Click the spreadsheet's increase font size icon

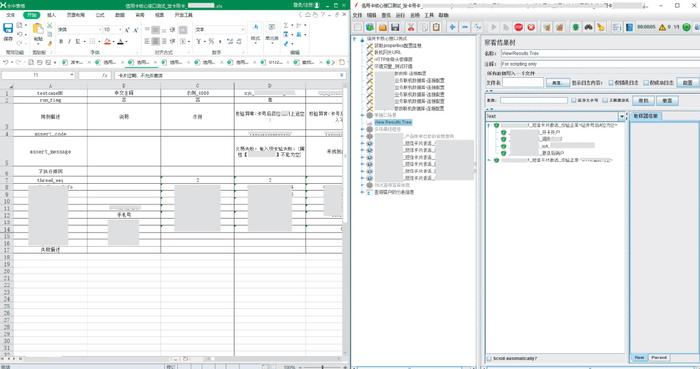127,30
